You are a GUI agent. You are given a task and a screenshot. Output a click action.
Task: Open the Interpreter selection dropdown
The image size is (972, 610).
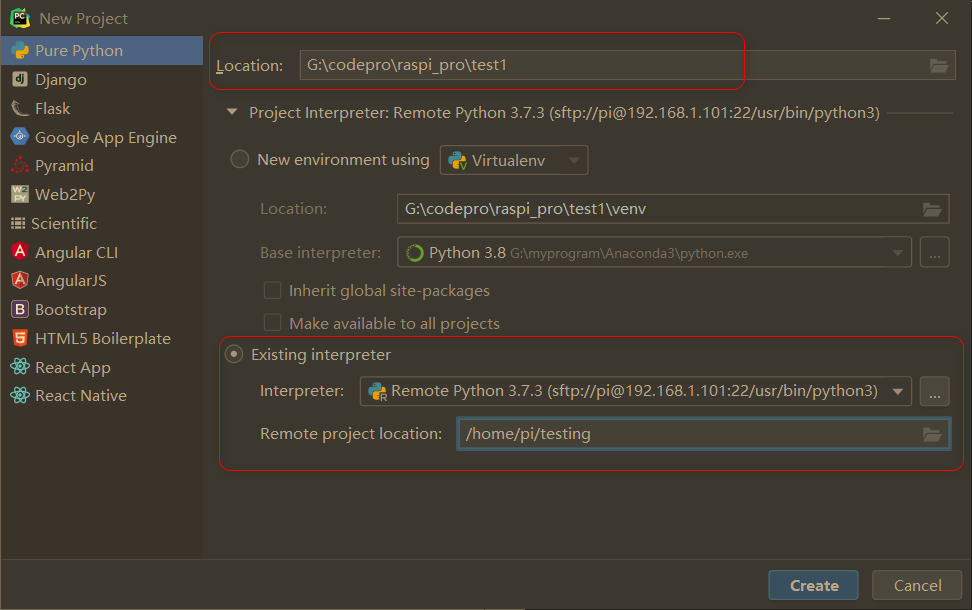[897, 391]
